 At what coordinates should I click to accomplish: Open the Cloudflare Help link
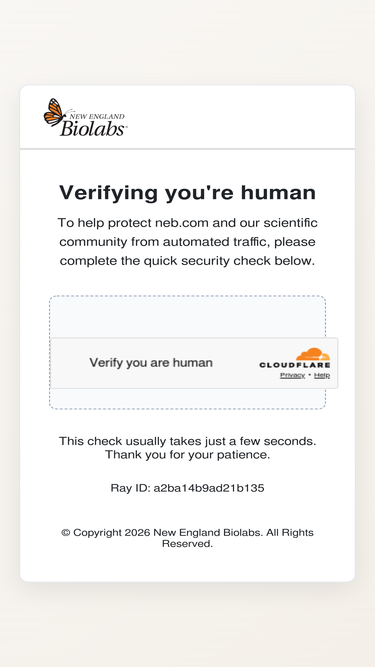pyautogui.click(x=322, y=375)
